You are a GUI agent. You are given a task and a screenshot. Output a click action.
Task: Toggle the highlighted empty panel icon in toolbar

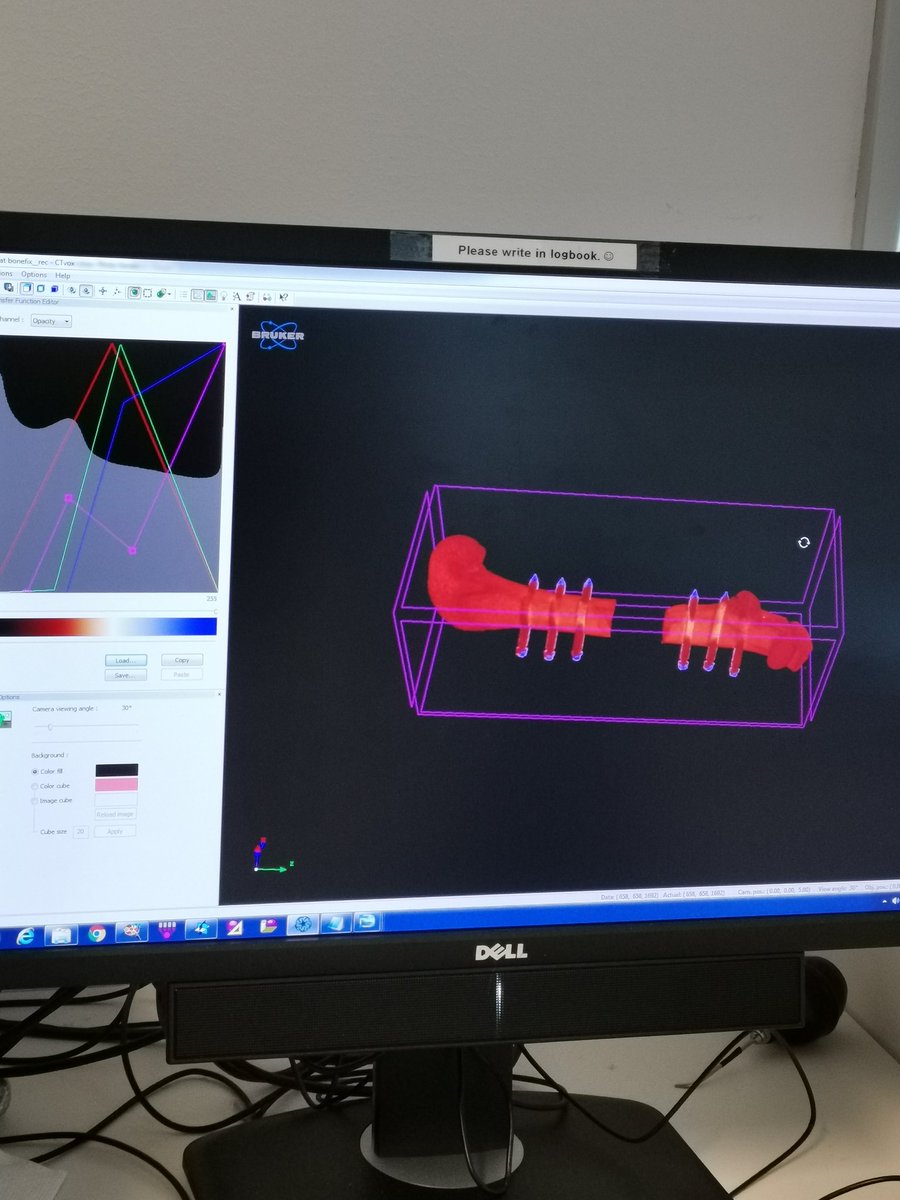(x=197, y=295)
